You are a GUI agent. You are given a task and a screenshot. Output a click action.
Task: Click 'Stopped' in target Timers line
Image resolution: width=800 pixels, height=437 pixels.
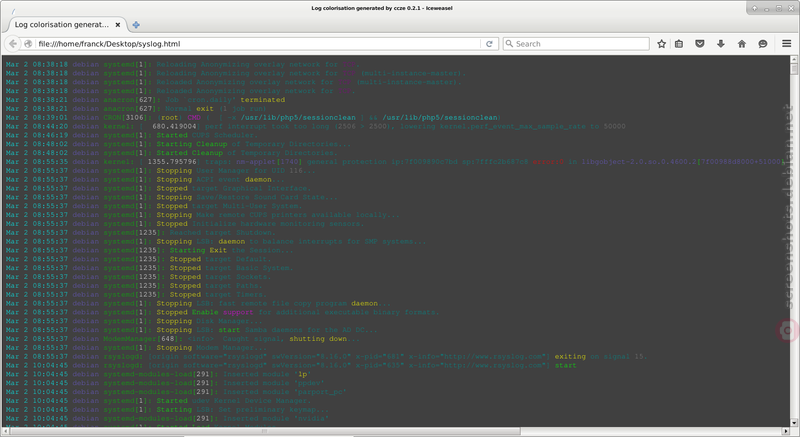(x=185, y=295)
